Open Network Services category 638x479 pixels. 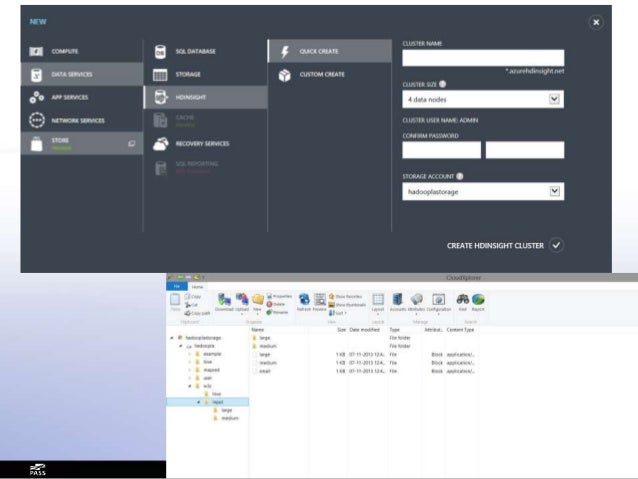coord(82,120)
